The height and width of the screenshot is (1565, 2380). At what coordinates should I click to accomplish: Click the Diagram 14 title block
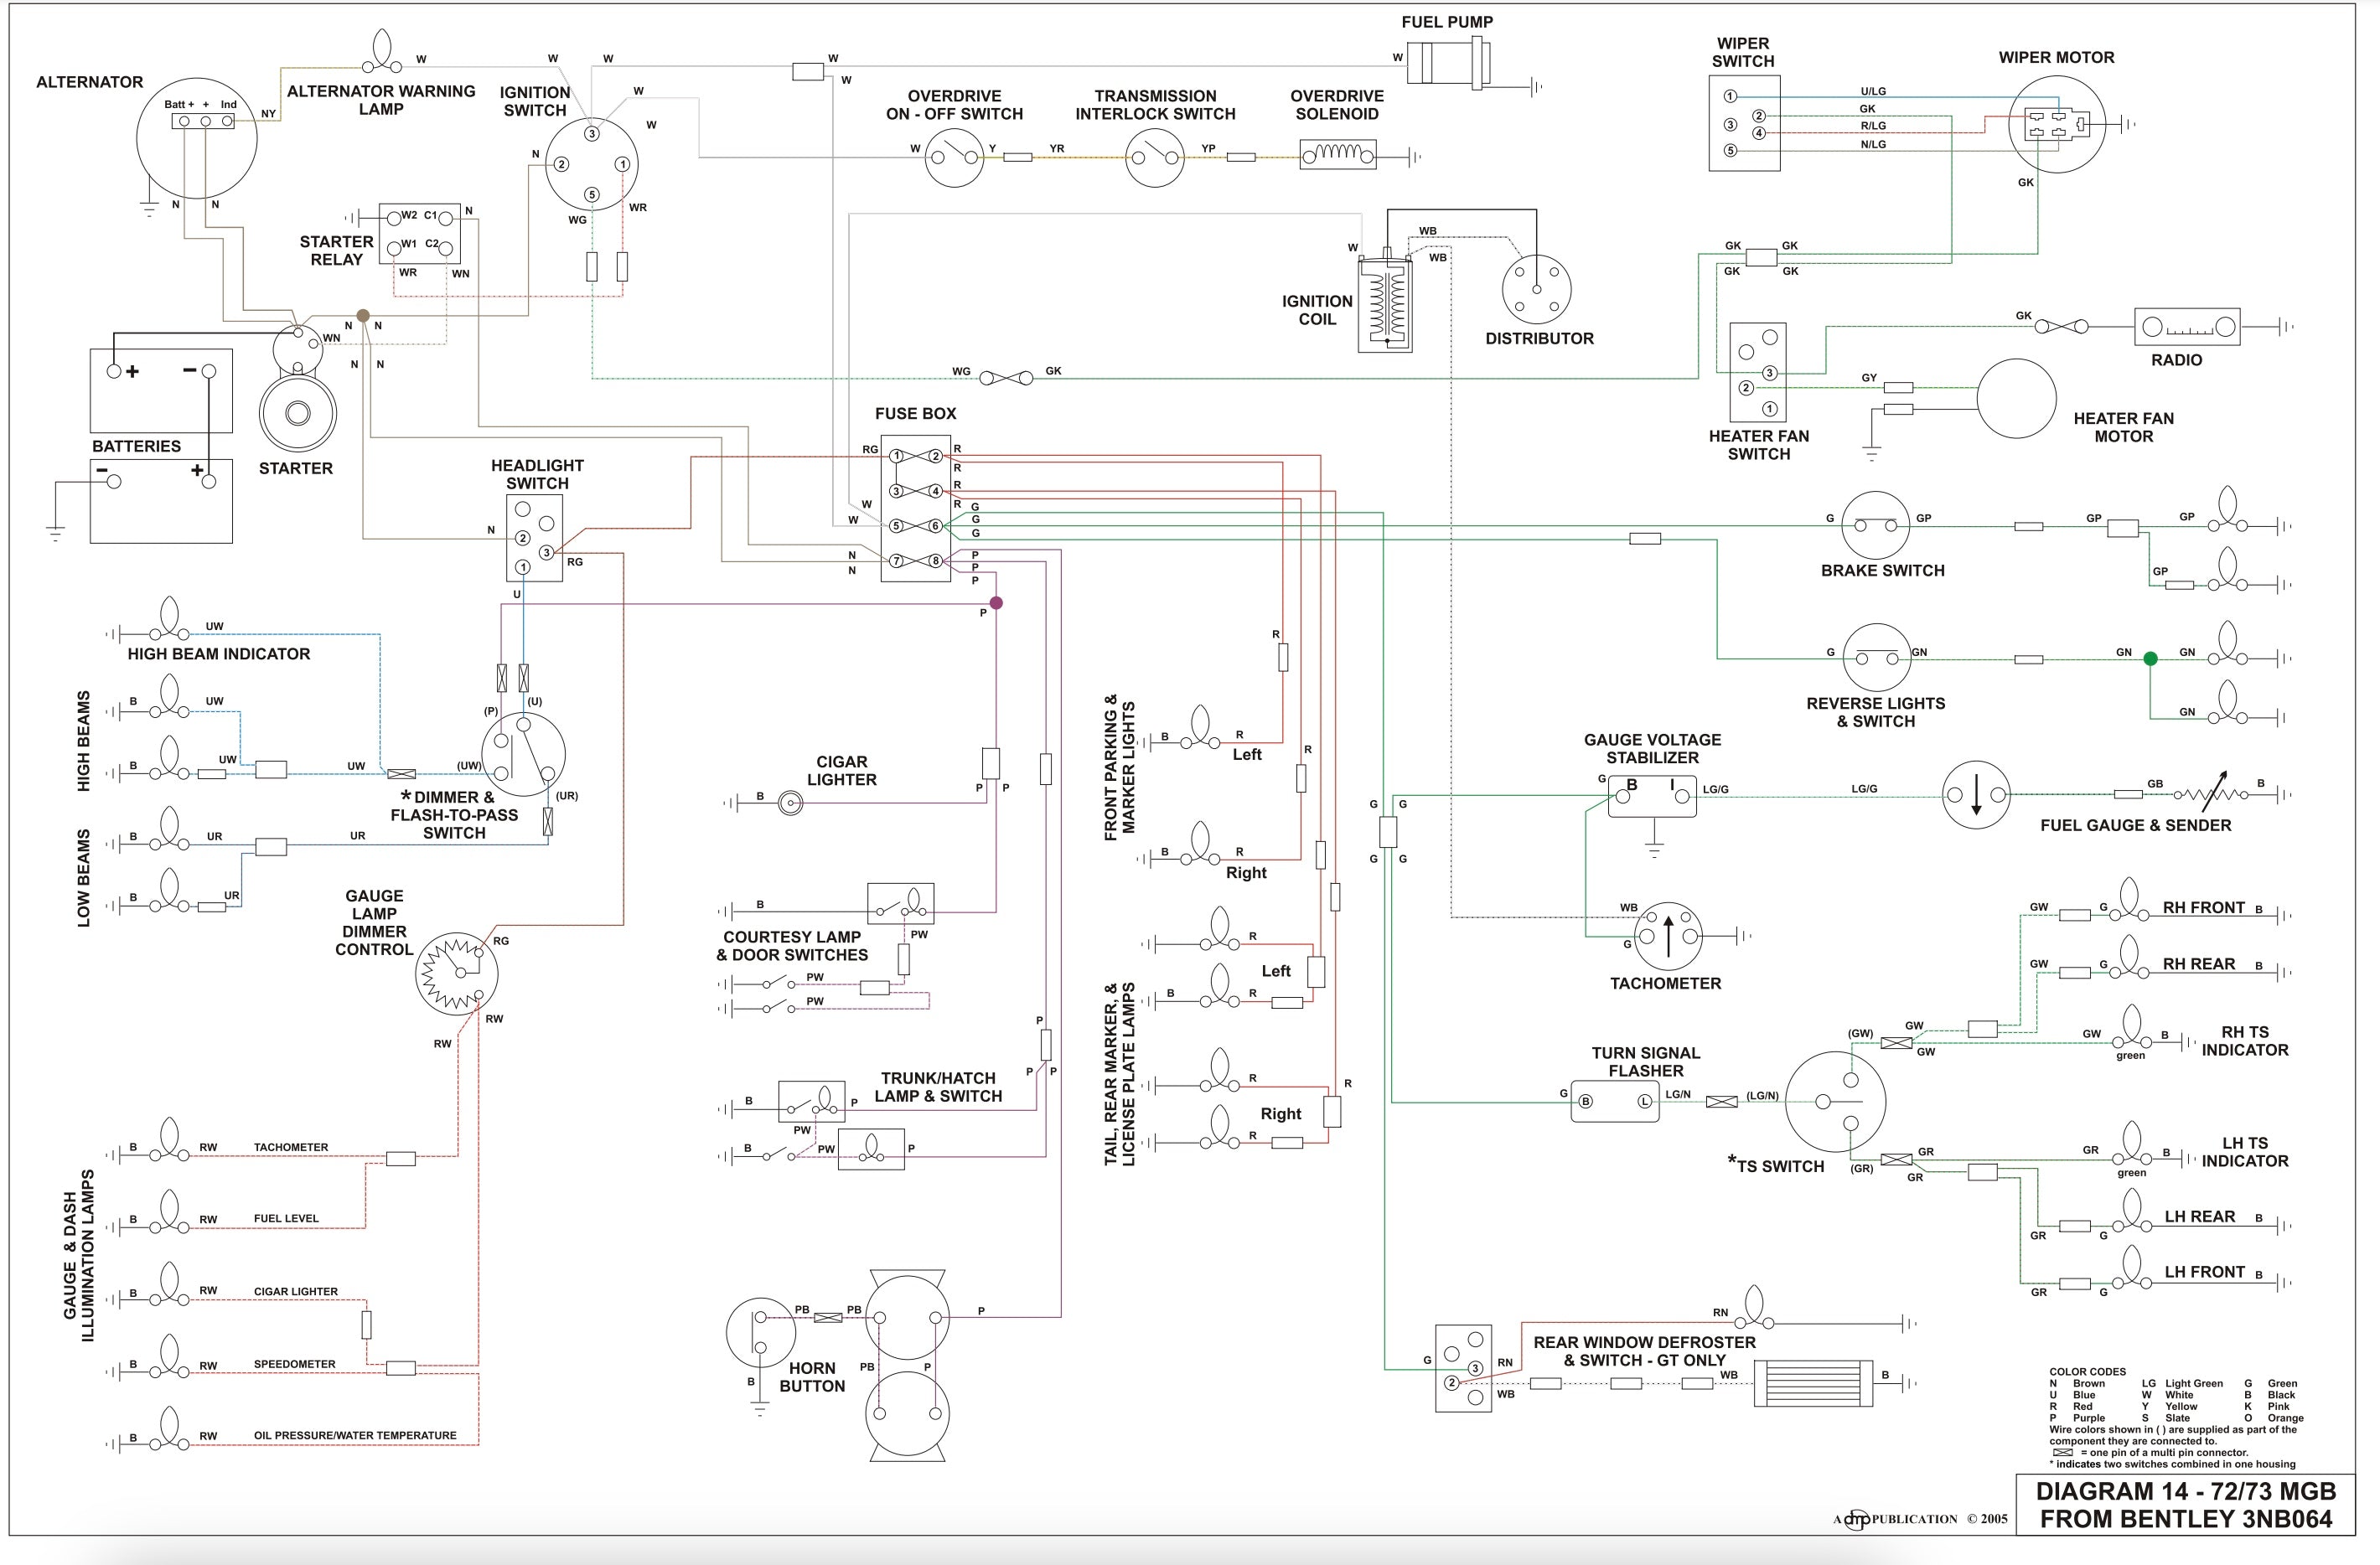pyautogui.click(x=2185, y=1503)
